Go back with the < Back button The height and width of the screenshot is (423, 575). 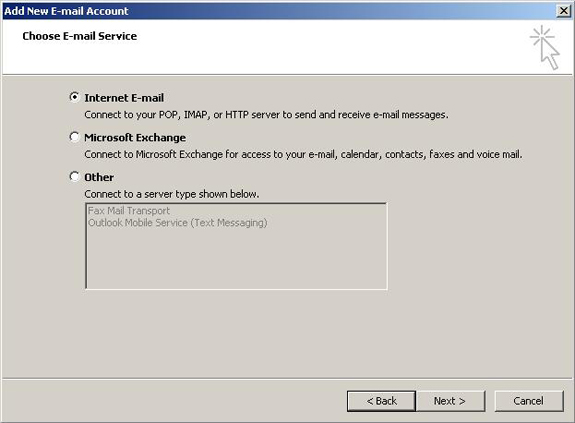(x=381, y=401)
